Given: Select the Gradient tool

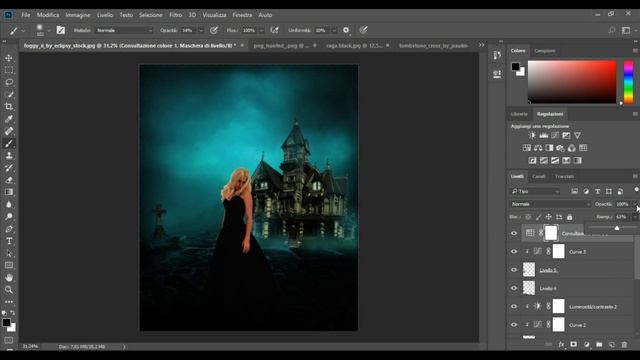Looking at the screenshot, I should 9,192.
